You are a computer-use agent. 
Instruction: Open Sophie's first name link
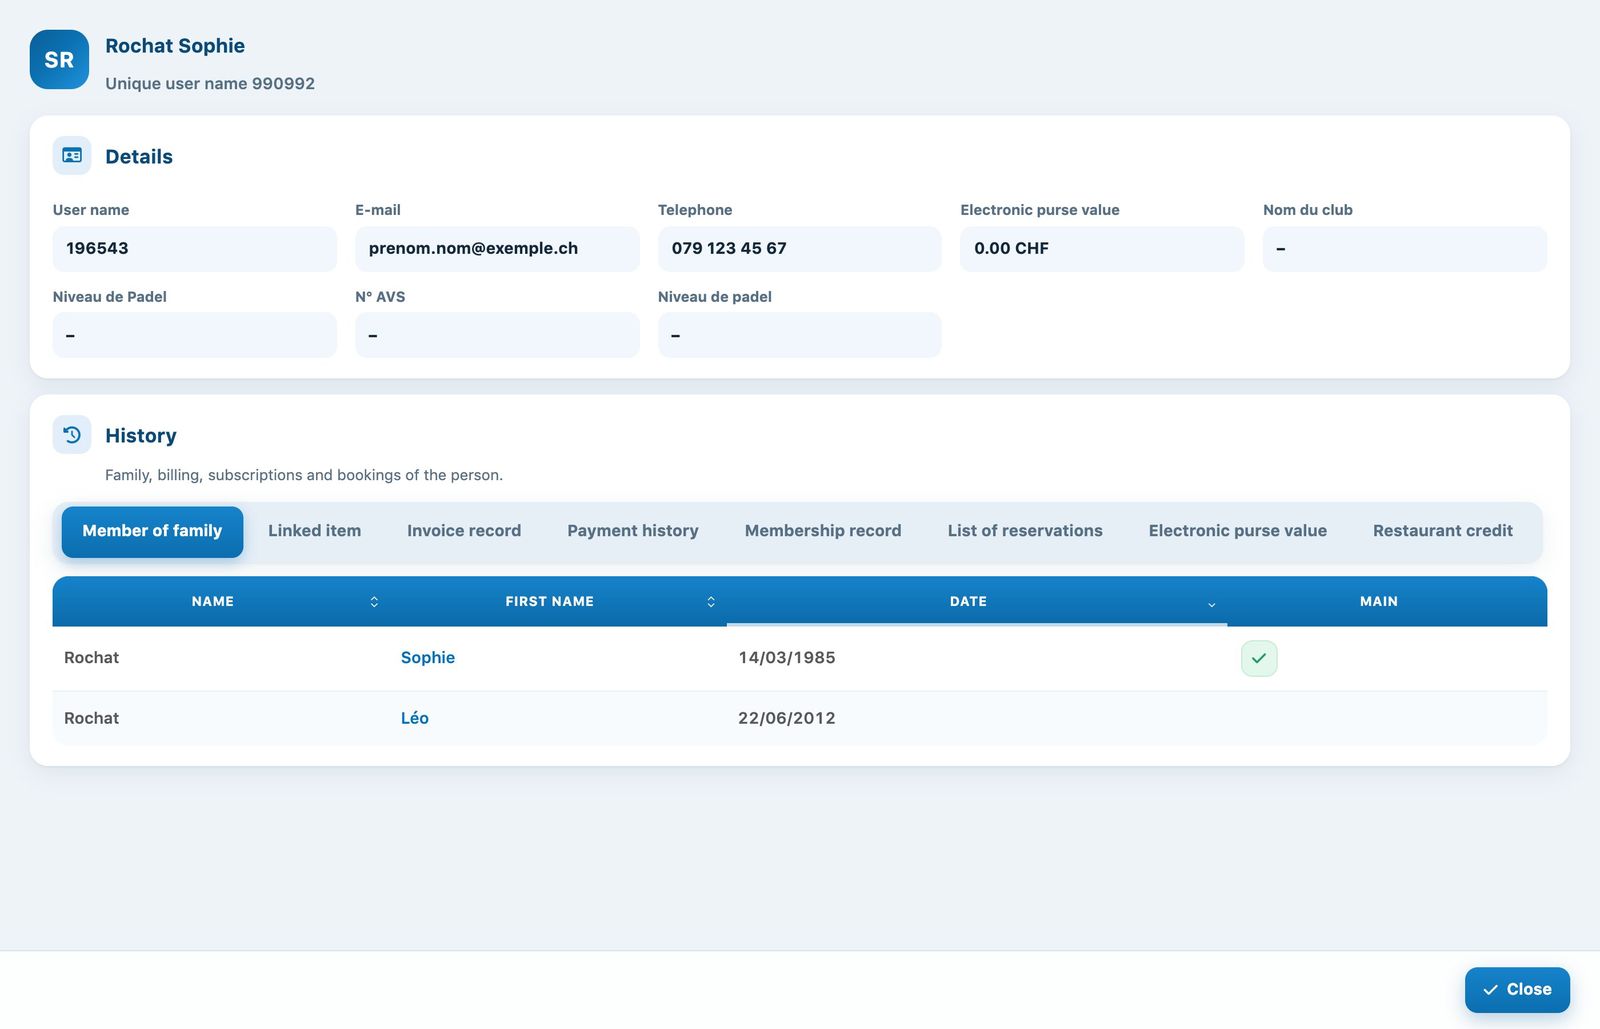click(x=428, y=657)
